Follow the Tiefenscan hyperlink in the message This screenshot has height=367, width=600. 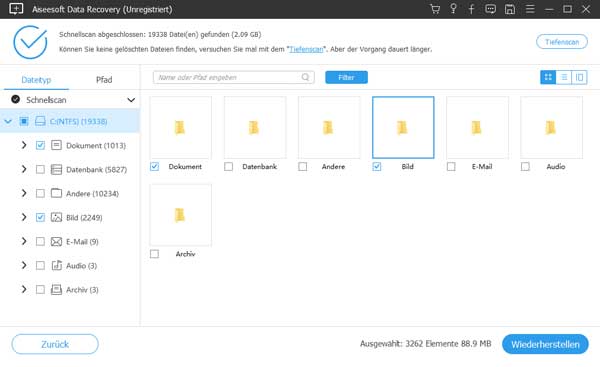306,49
